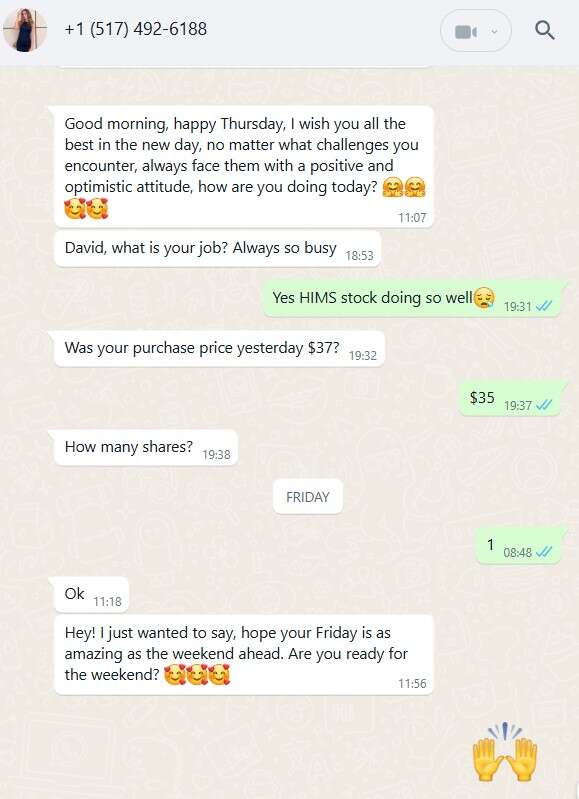Check read receipt ticks on HIMS message
The width and height of the screenshot is (579, 799).
pyautogui.click(x=544, y=306)
